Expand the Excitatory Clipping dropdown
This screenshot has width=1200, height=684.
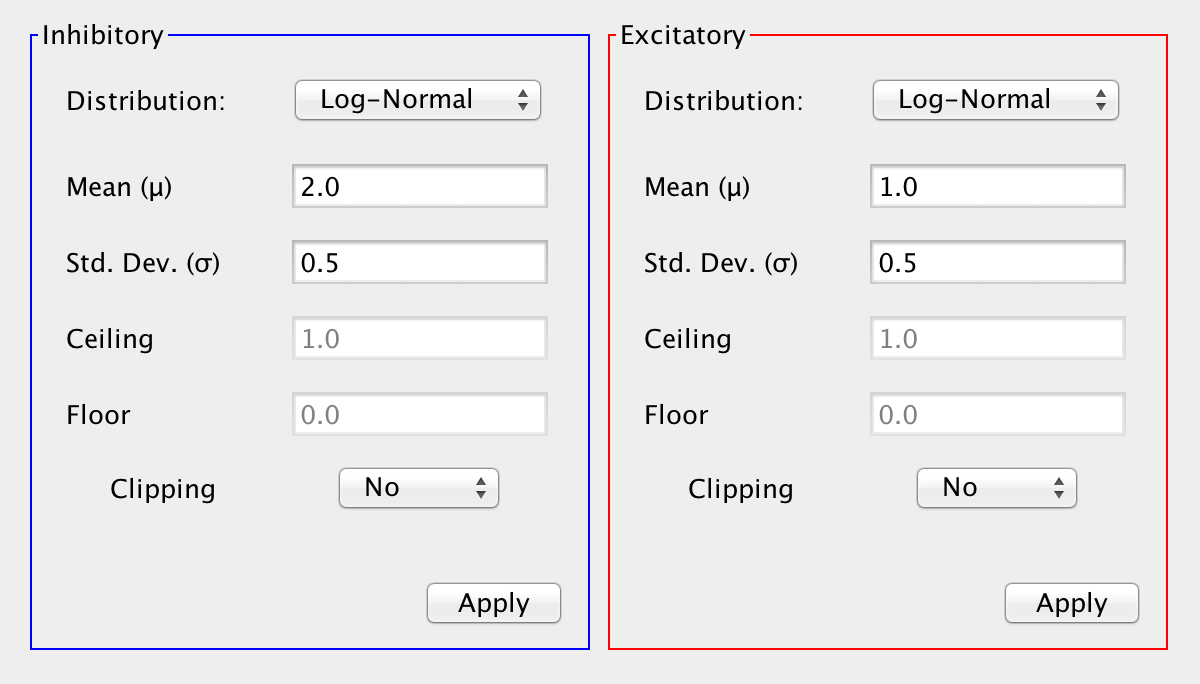point(996,488)
